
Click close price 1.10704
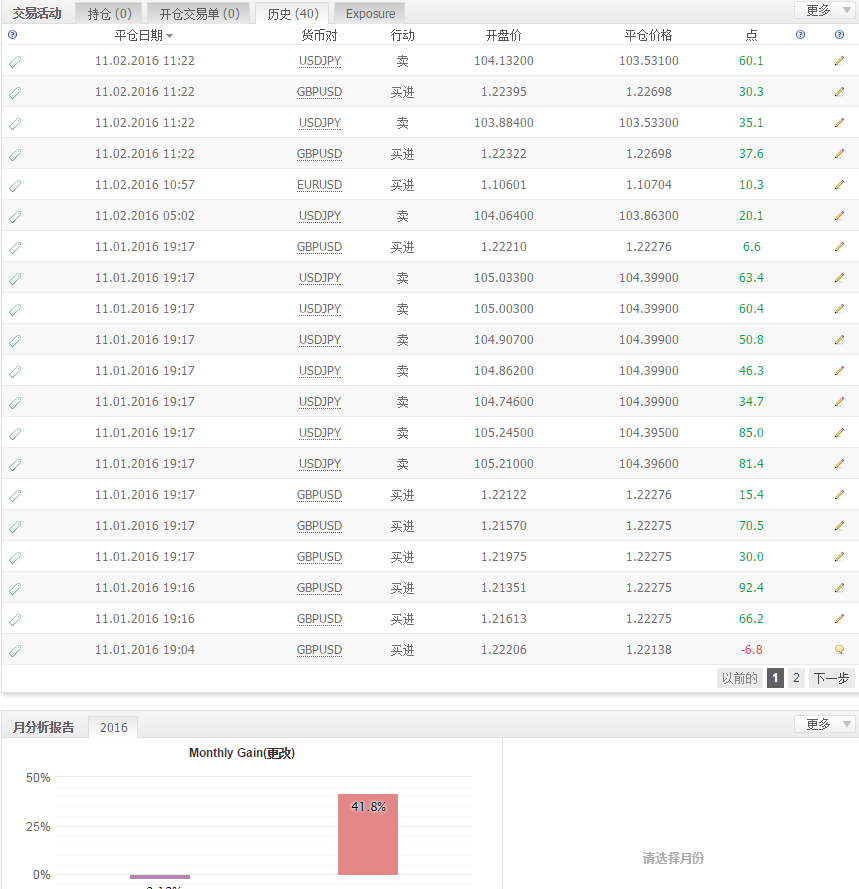click(649, 185)
